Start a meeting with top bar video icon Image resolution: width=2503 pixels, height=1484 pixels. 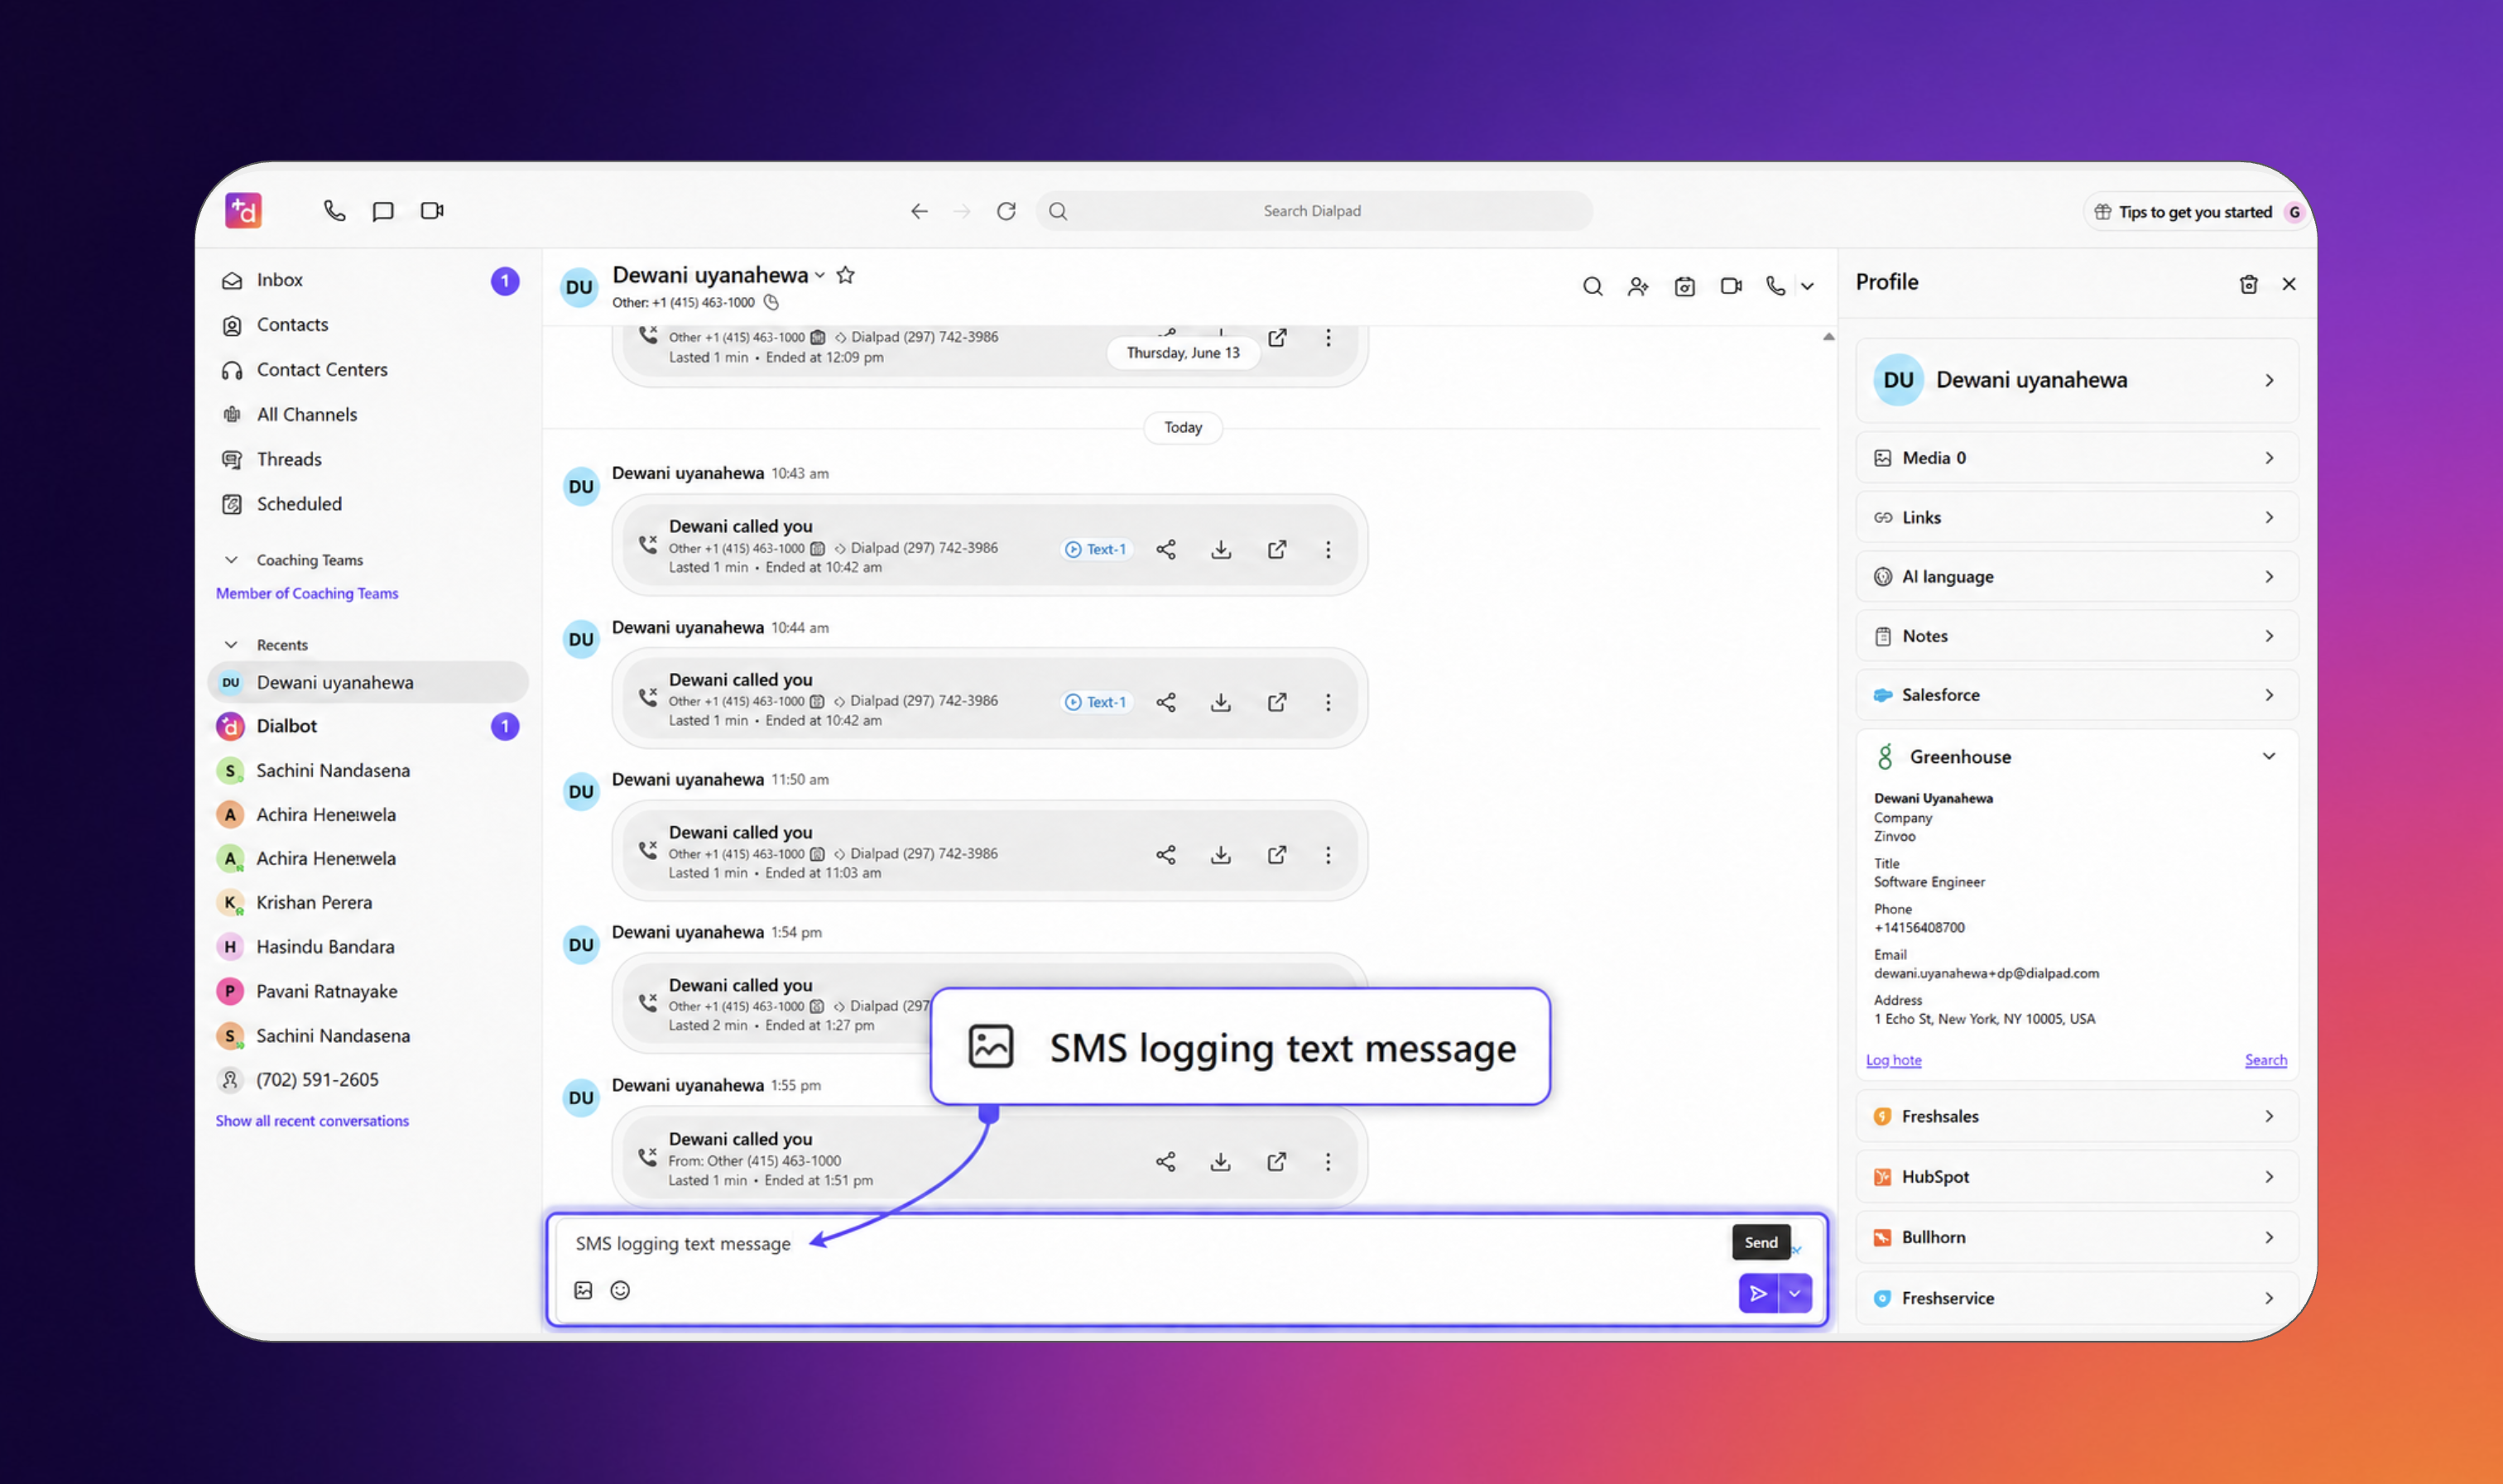coord(432,211)
